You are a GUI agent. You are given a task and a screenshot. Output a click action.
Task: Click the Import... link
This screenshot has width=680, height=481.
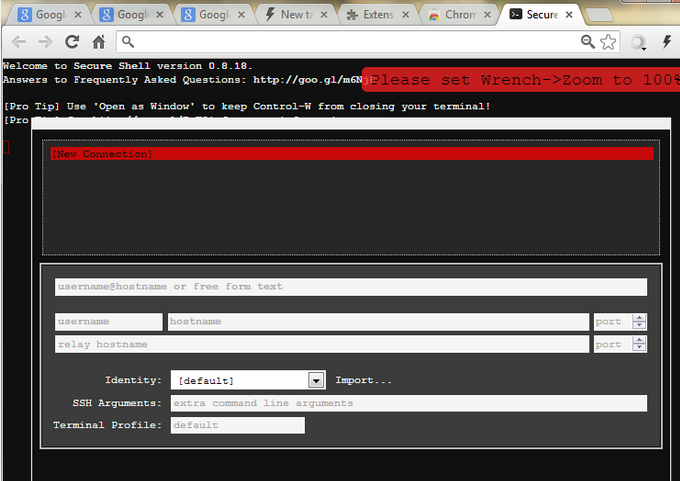(363, 381)
